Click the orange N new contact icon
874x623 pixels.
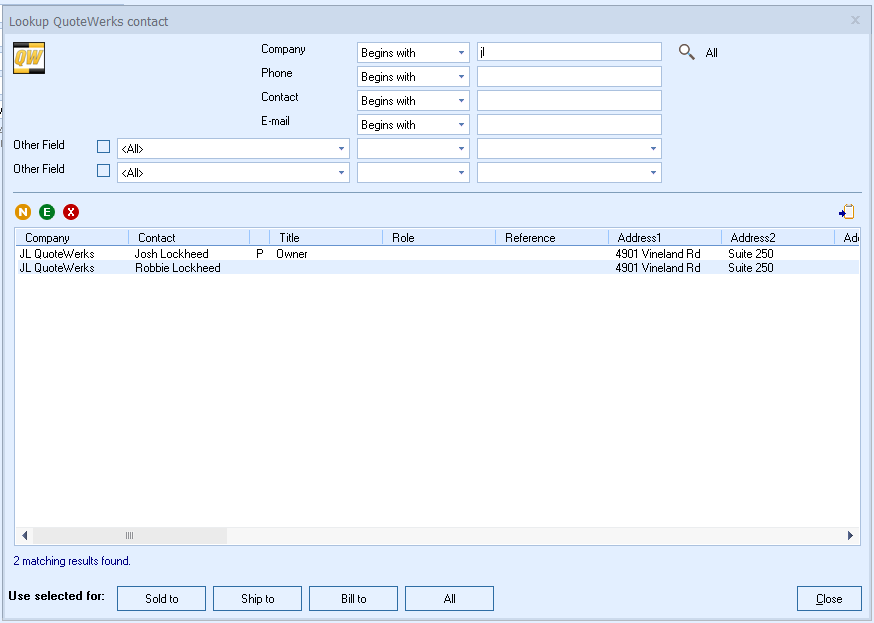23,212
